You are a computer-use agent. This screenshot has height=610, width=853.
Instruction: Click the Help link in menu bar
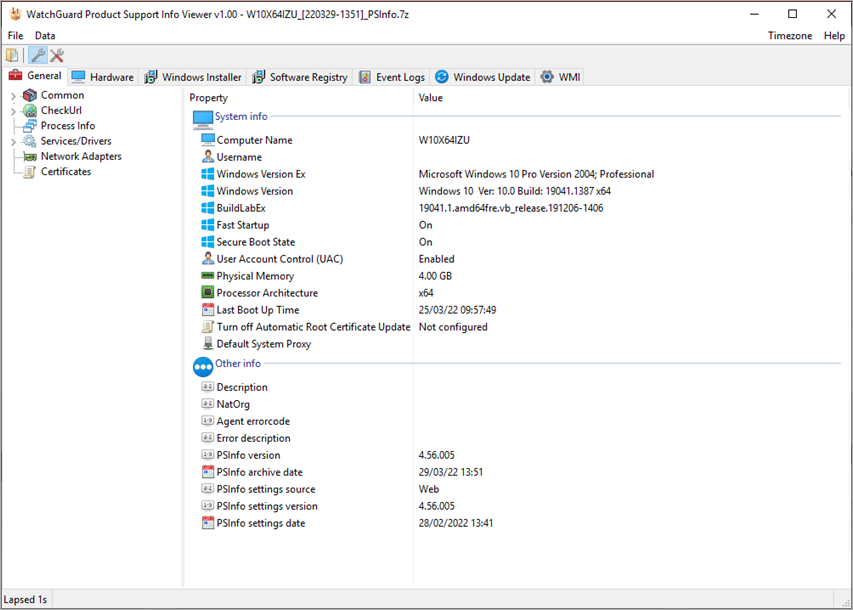tap(835, 35)
